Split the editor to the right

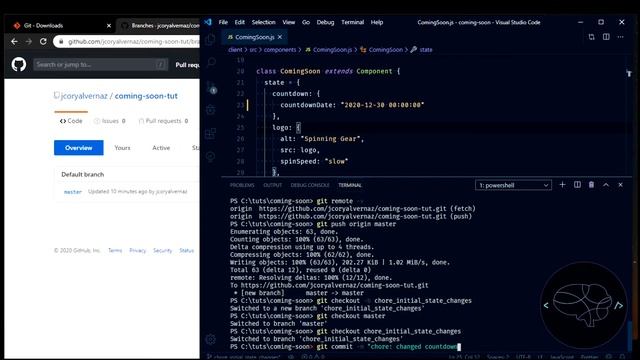pos(606,37)
